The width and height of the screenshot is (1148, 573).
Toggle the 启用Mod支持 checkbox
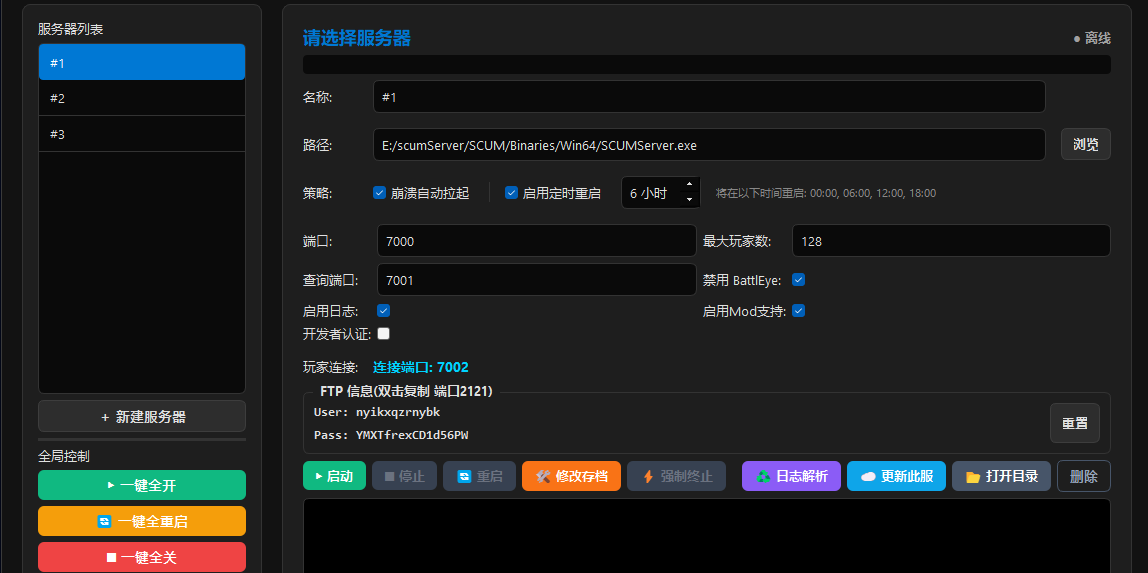[799, 311]
